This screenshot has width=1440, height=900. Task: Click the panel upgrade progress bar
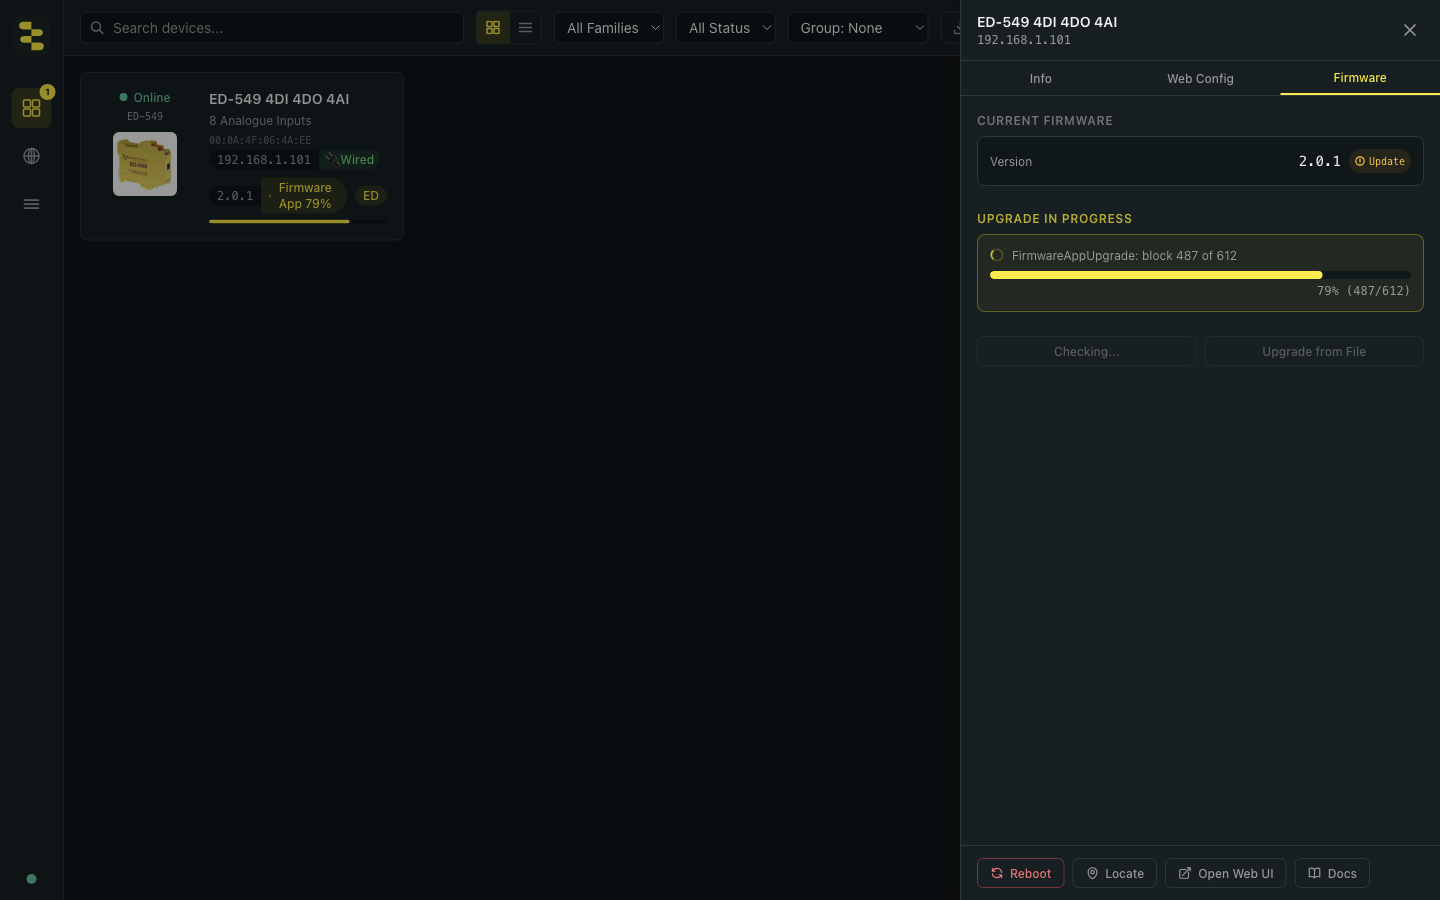coord(1200,274)
